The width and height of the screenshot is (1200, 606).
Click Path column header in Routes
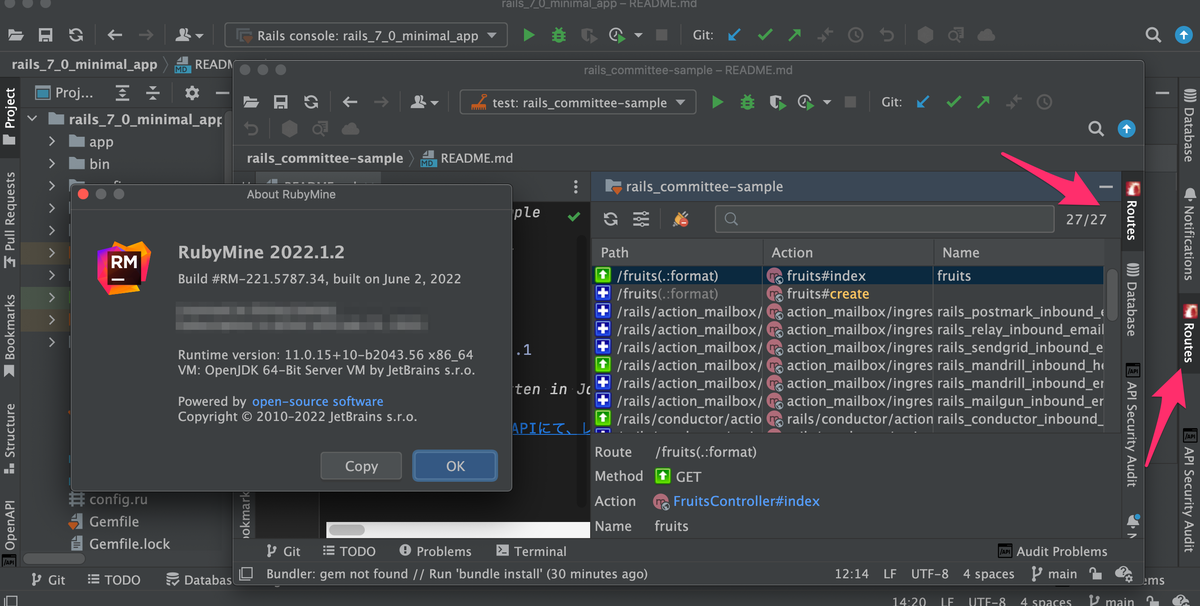click(x=677, y=253)
